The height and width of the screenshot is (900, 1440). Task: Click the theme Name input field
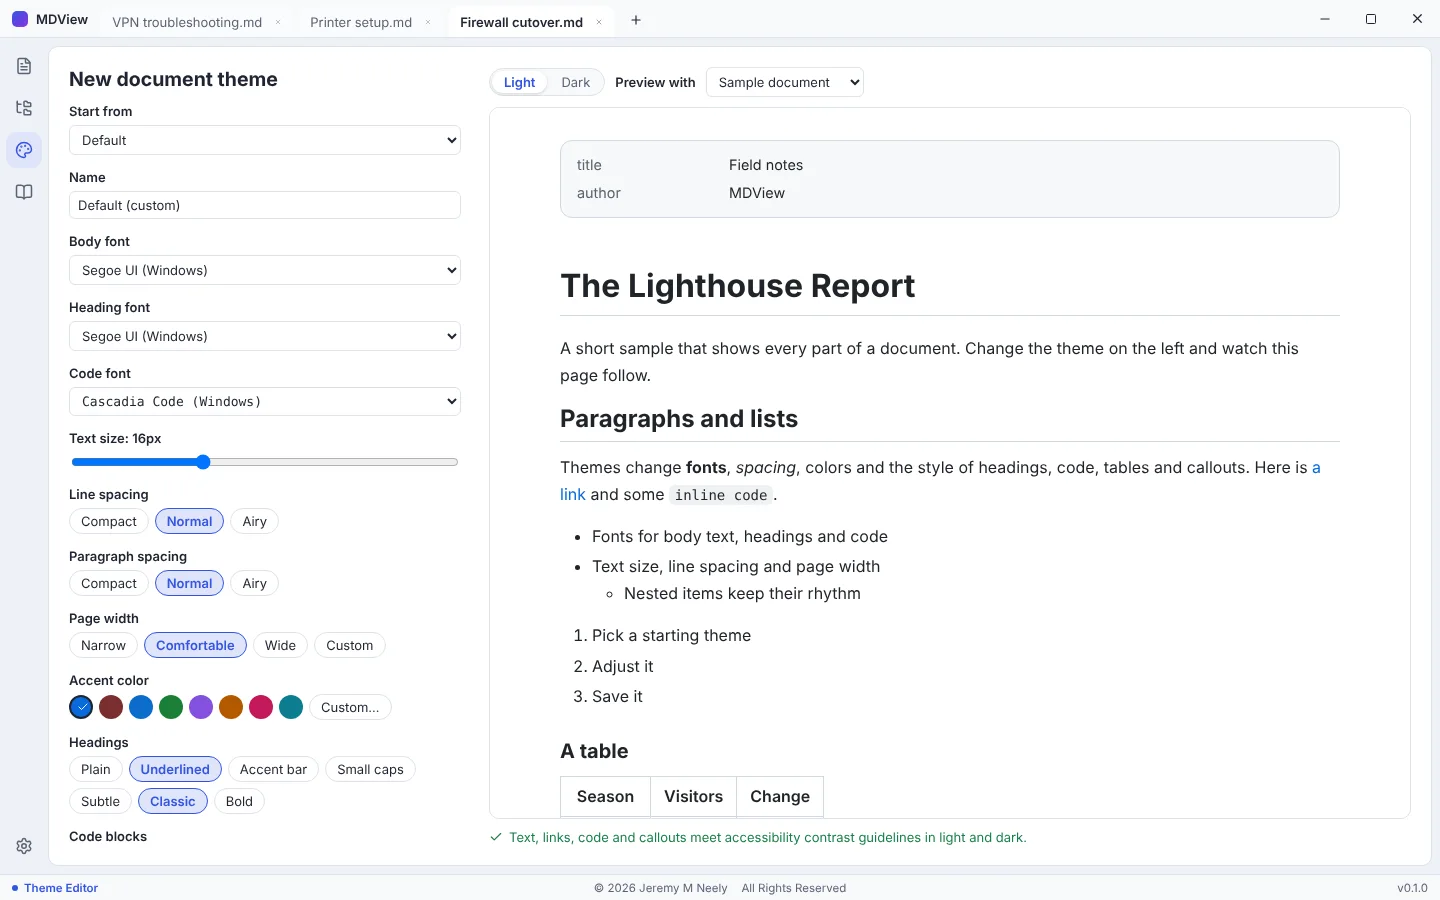pyautogui.click(x=265, y=205)
